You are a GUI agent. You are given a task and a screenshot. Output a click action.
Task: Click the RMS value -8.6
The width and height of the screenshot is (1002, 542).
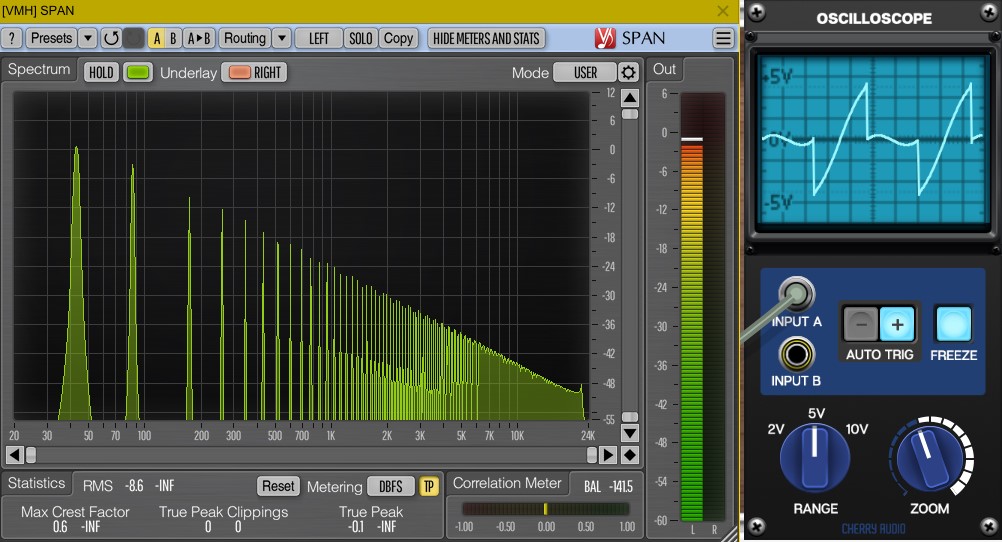[134, 486]
